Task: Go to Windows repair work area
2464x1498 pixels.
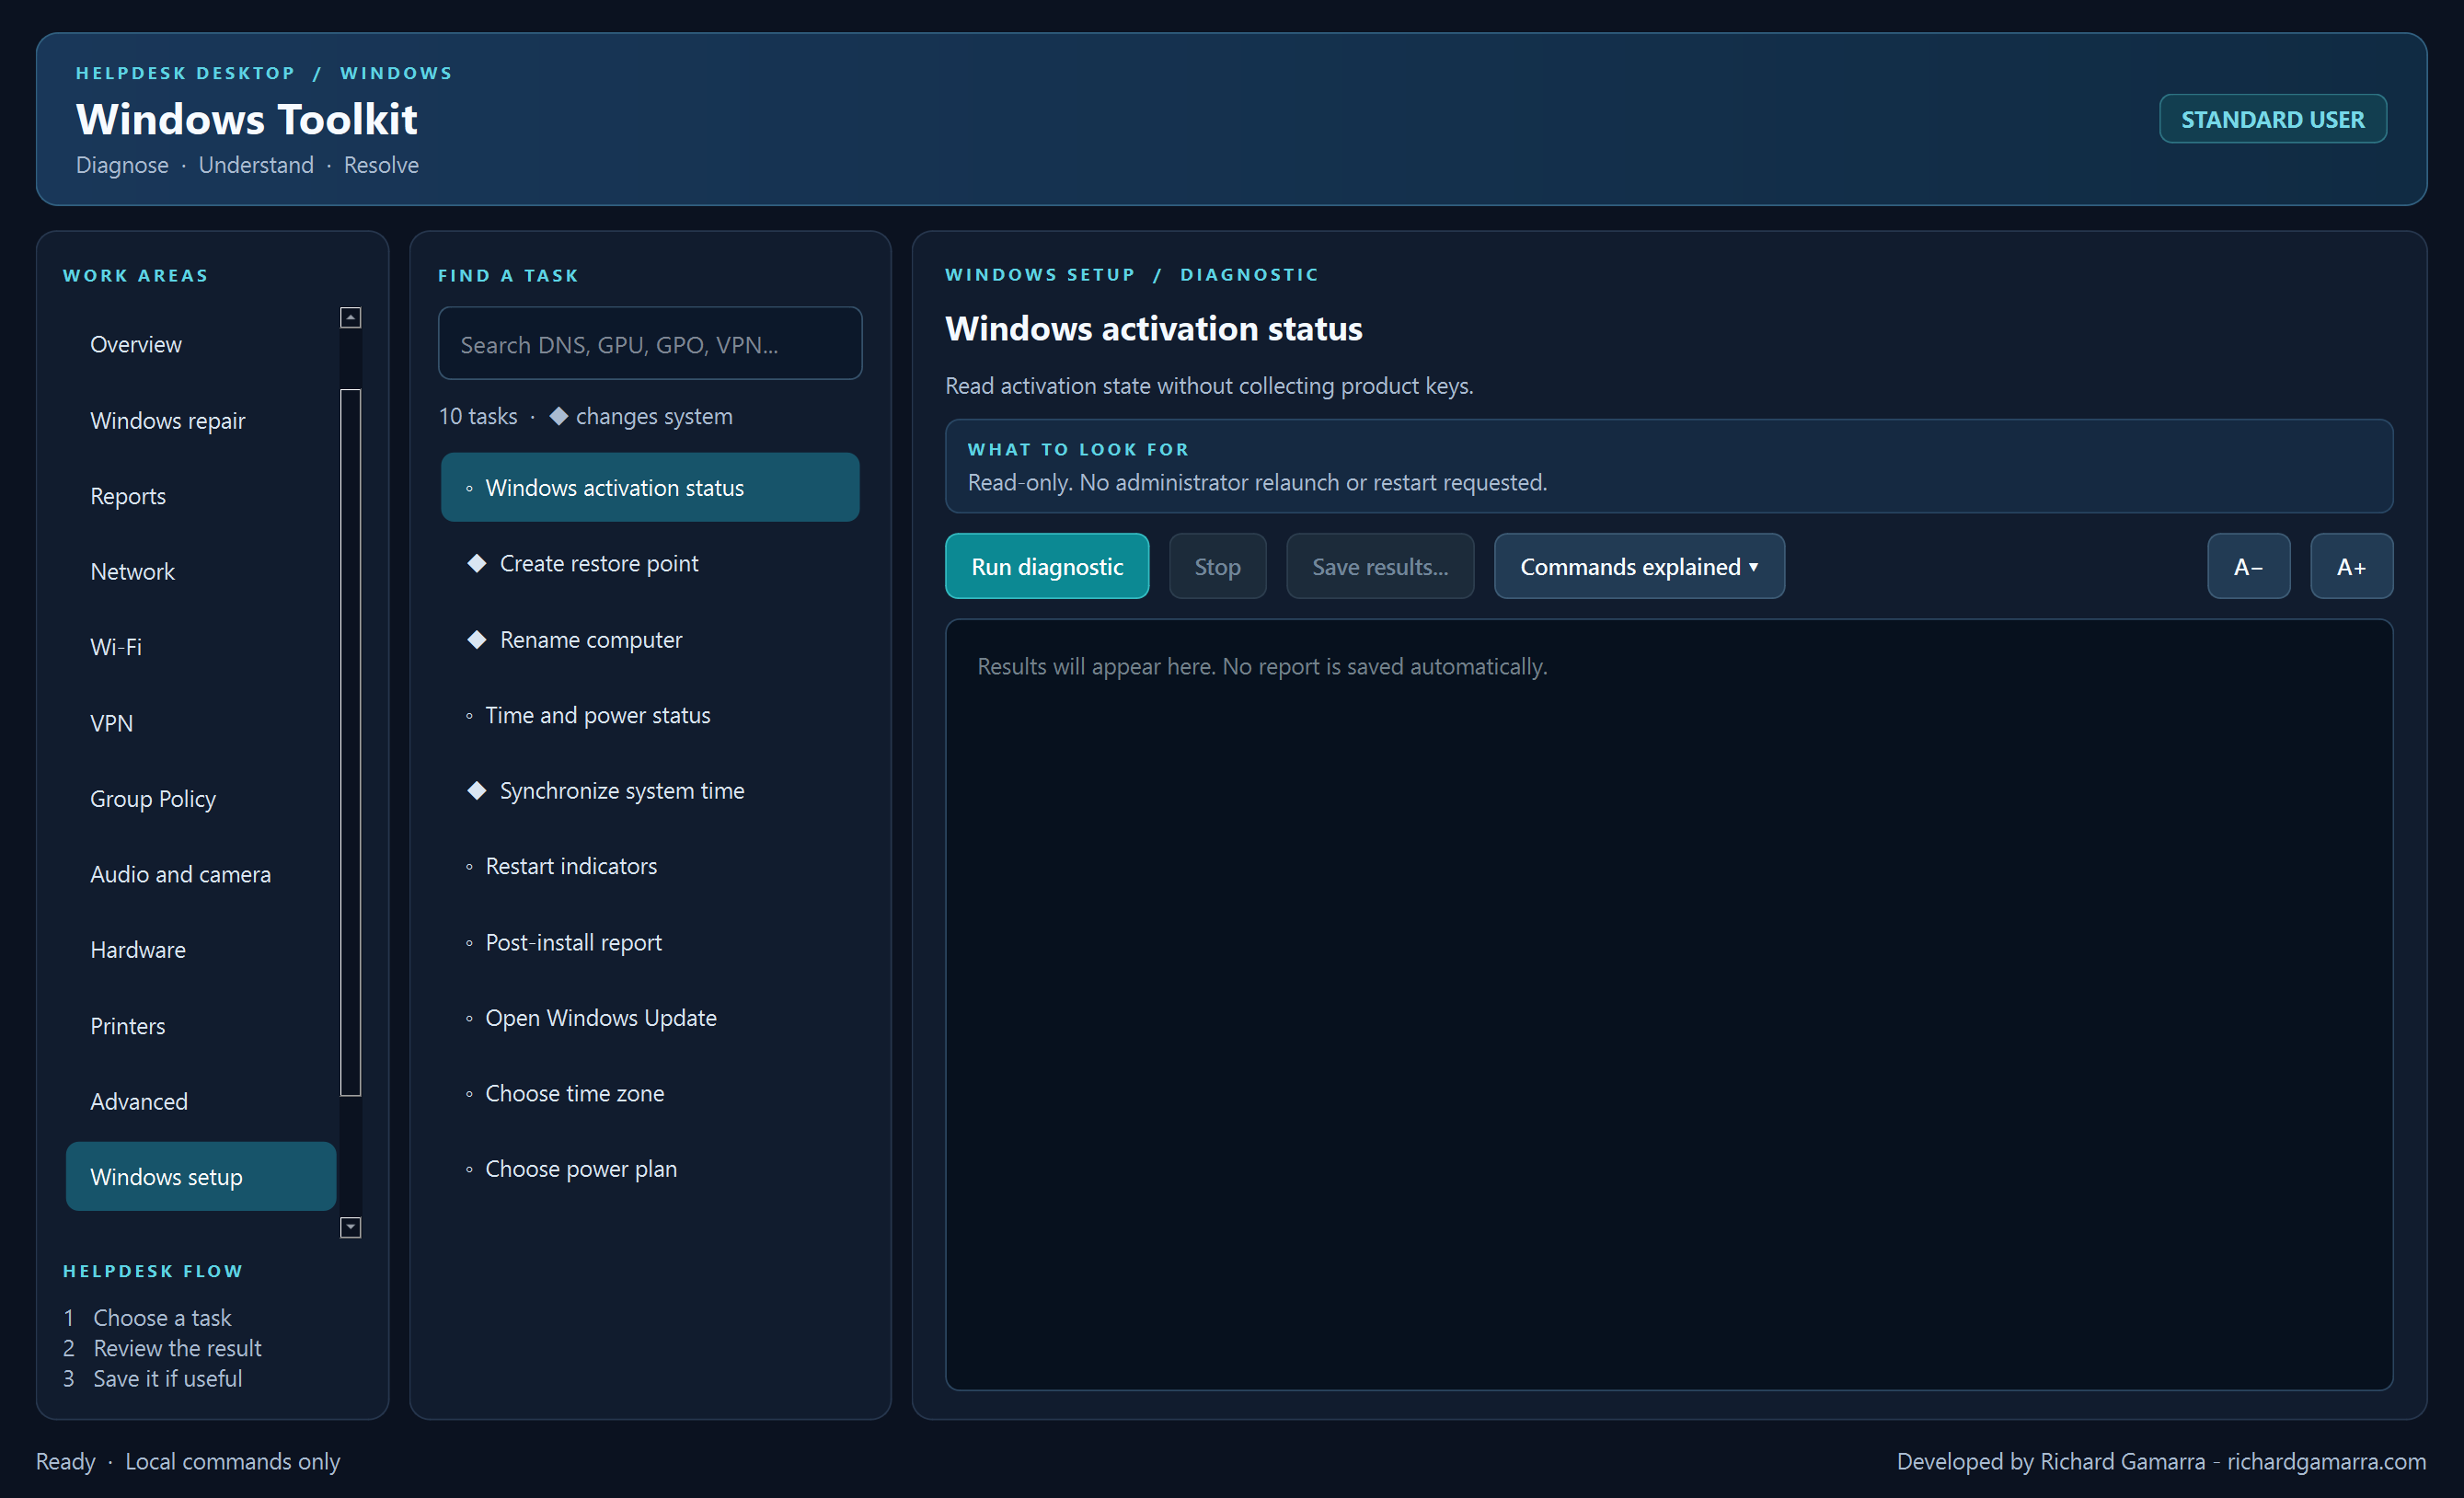Action: (200, 420)
